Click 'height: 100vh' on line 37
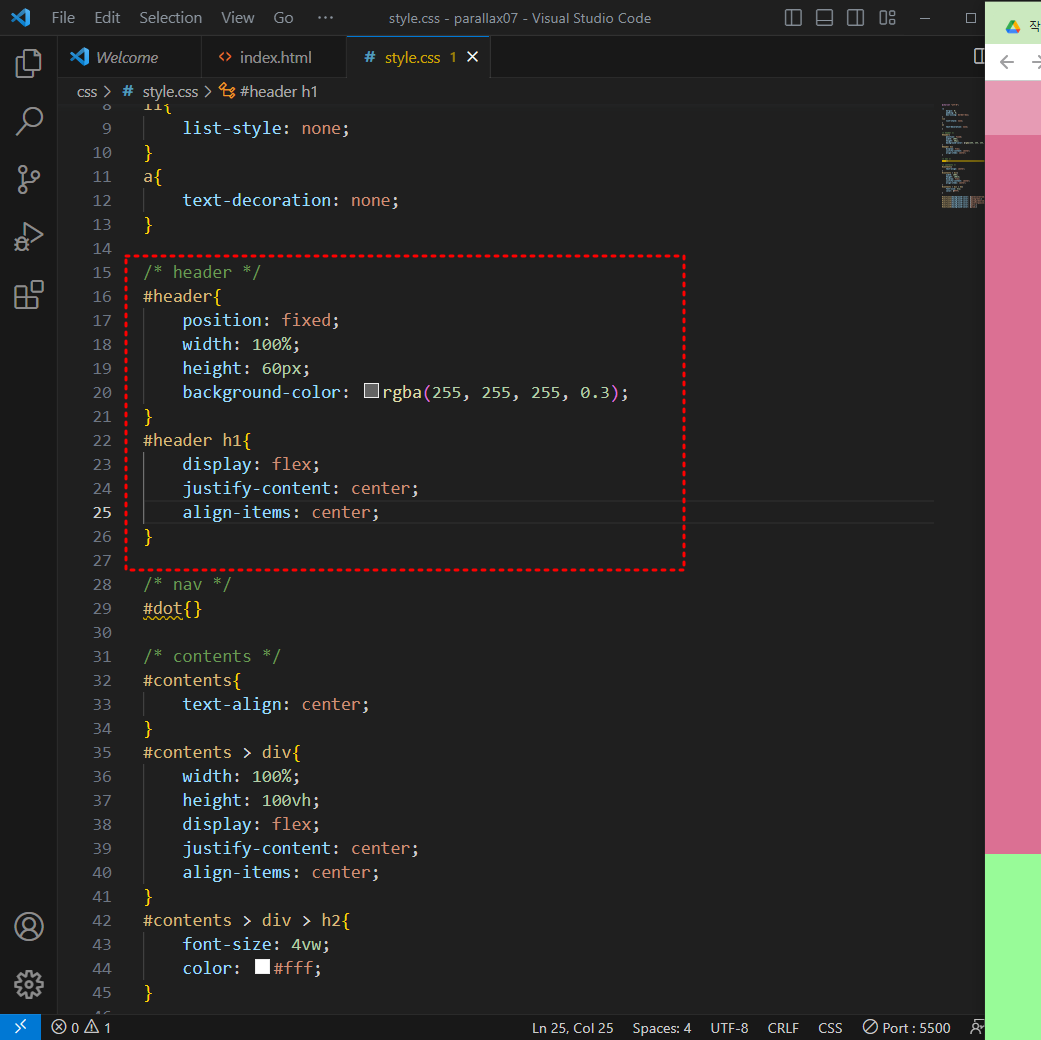 [x=246, y=800]
